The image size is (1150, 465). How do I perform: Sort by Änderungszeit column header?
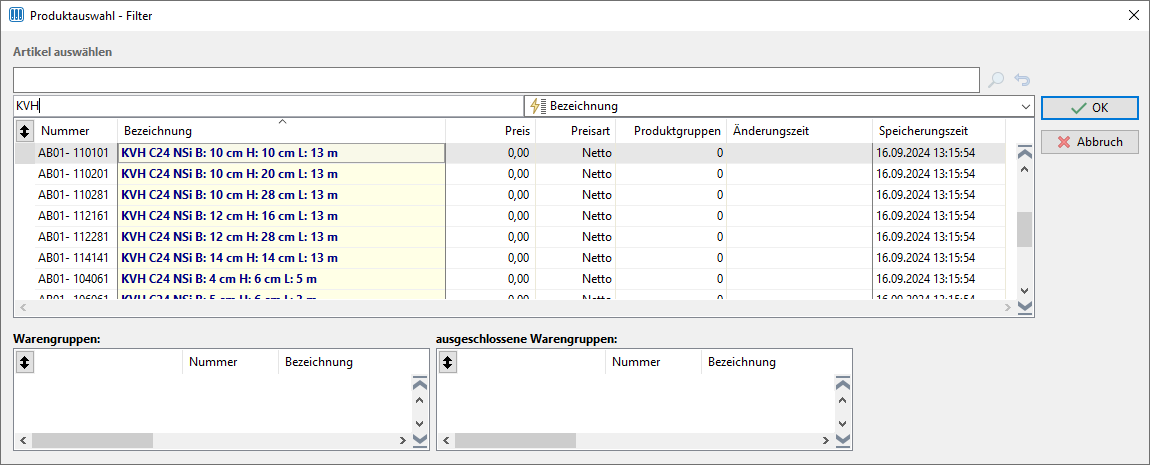pyautogui.click(x=799, y=131)
